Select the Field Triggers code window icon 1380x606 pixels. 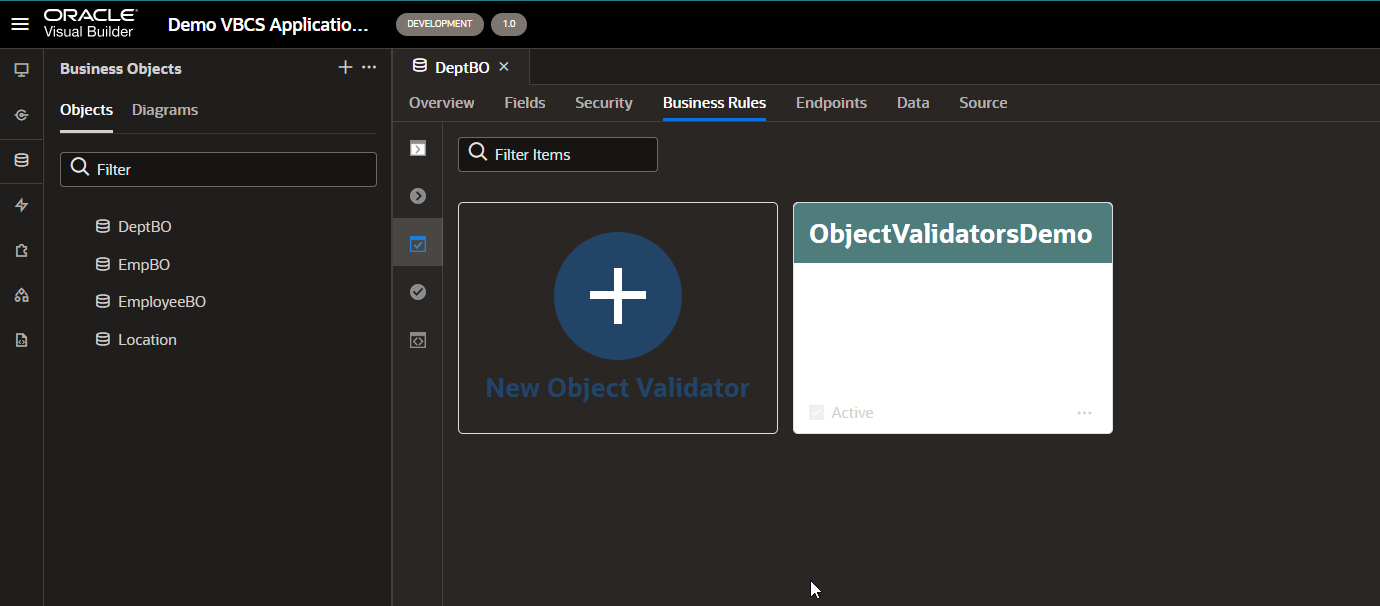418,340
